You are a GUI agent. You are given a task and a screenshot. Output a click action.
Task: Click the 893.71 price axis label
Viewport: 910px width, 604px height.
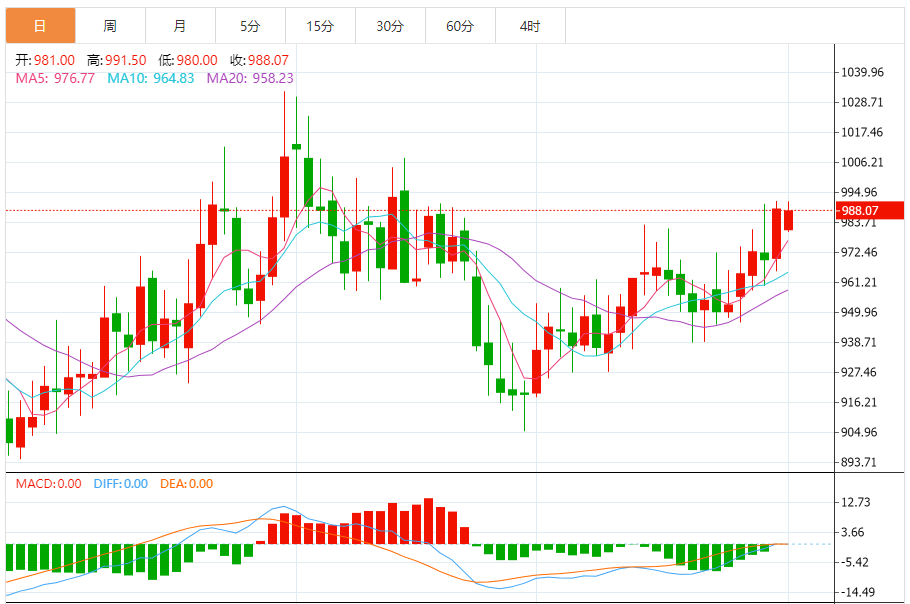click(860, 462)
